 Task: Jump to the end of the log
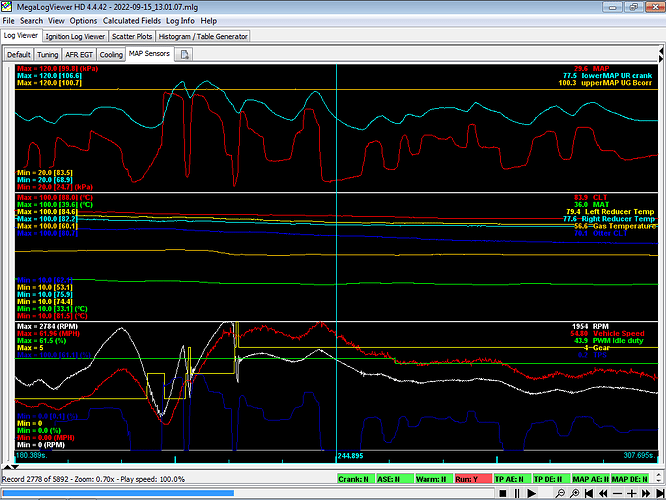click(660, 493)
